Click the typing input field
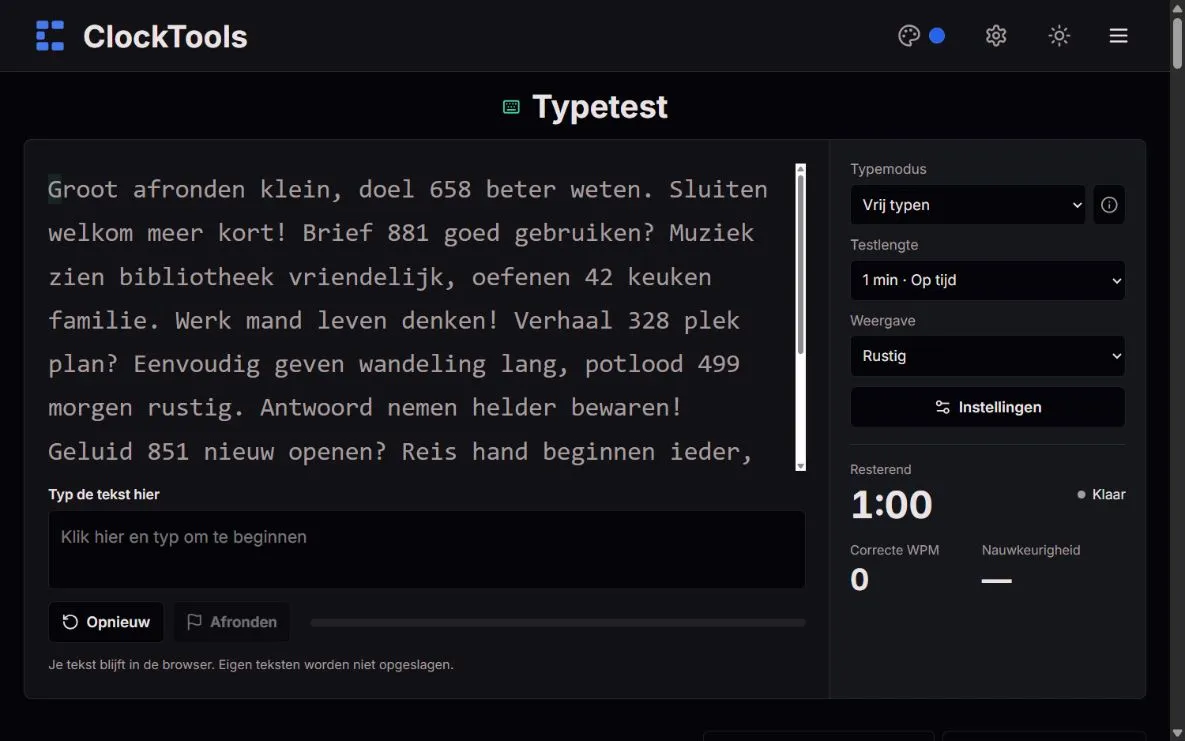This screenshot has height=741, width=1185. pyautogui.click(x=426, y=550)
